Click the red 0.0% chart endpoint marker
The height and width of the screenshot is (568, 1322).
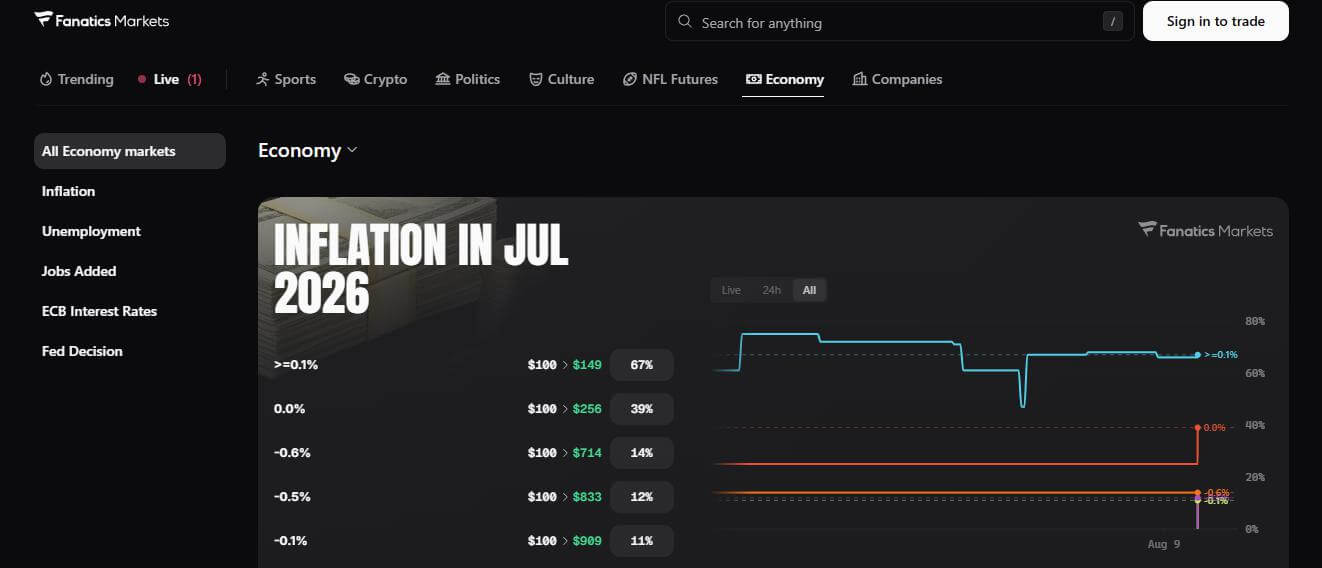coord(1197,427)
